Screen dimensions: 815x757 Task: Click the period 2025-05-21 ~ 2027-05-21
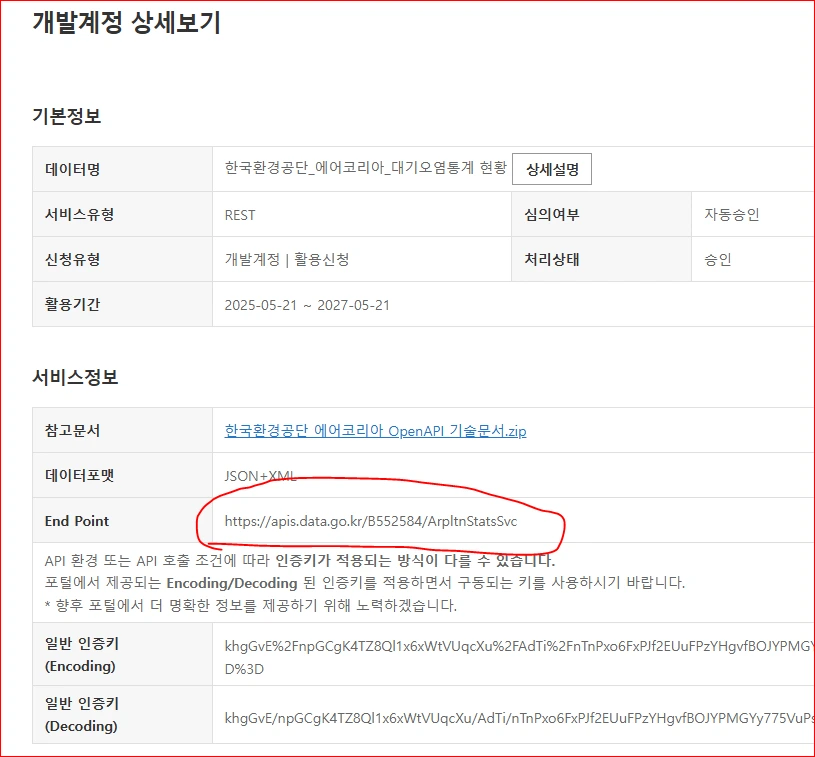coord(307,305)
